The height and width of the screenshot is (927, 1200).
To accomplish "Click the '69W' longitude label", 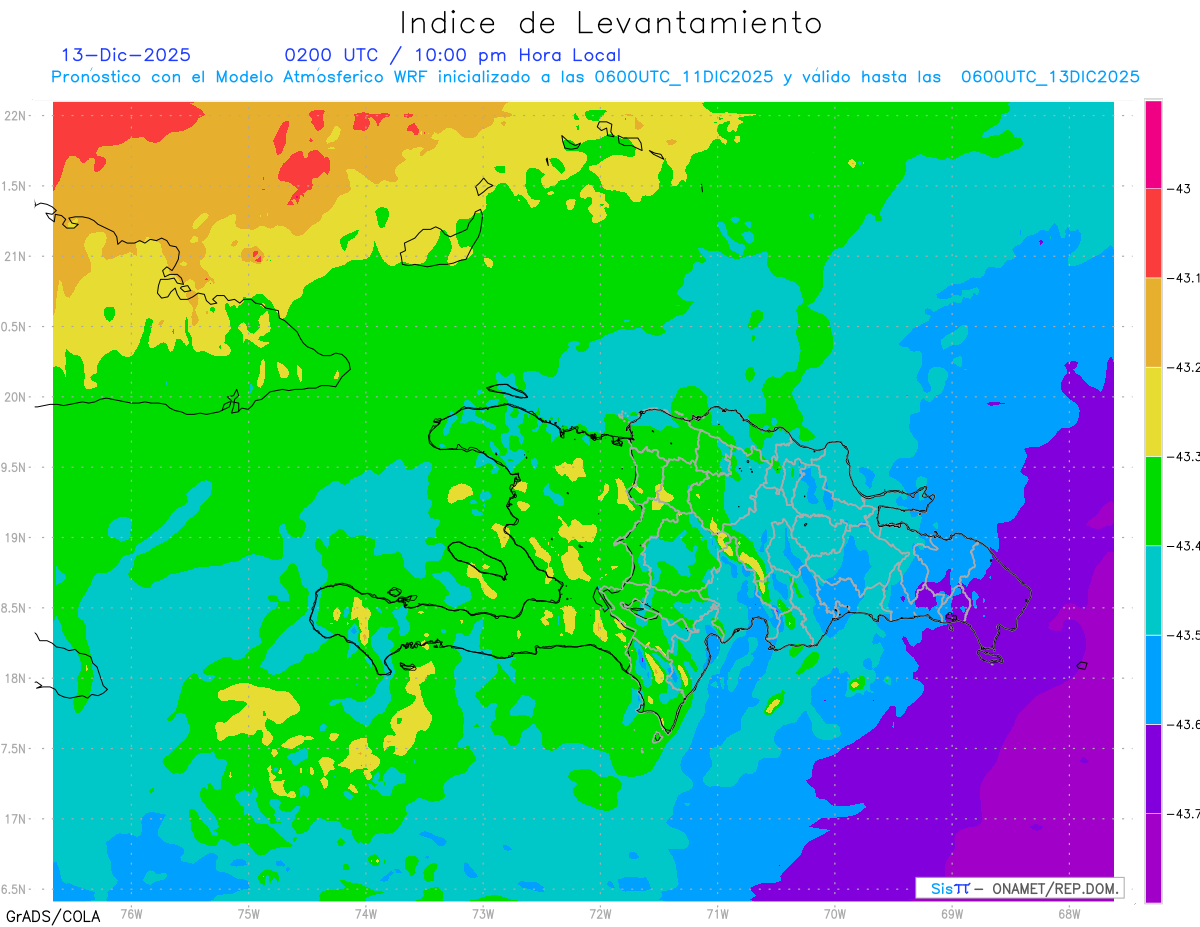I will pyautogui.click(x=951, y=913).
